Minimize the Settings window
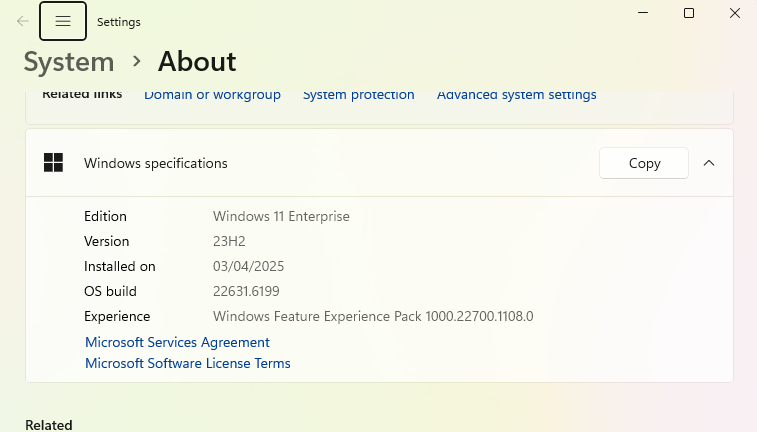 [x=643, y=13]
